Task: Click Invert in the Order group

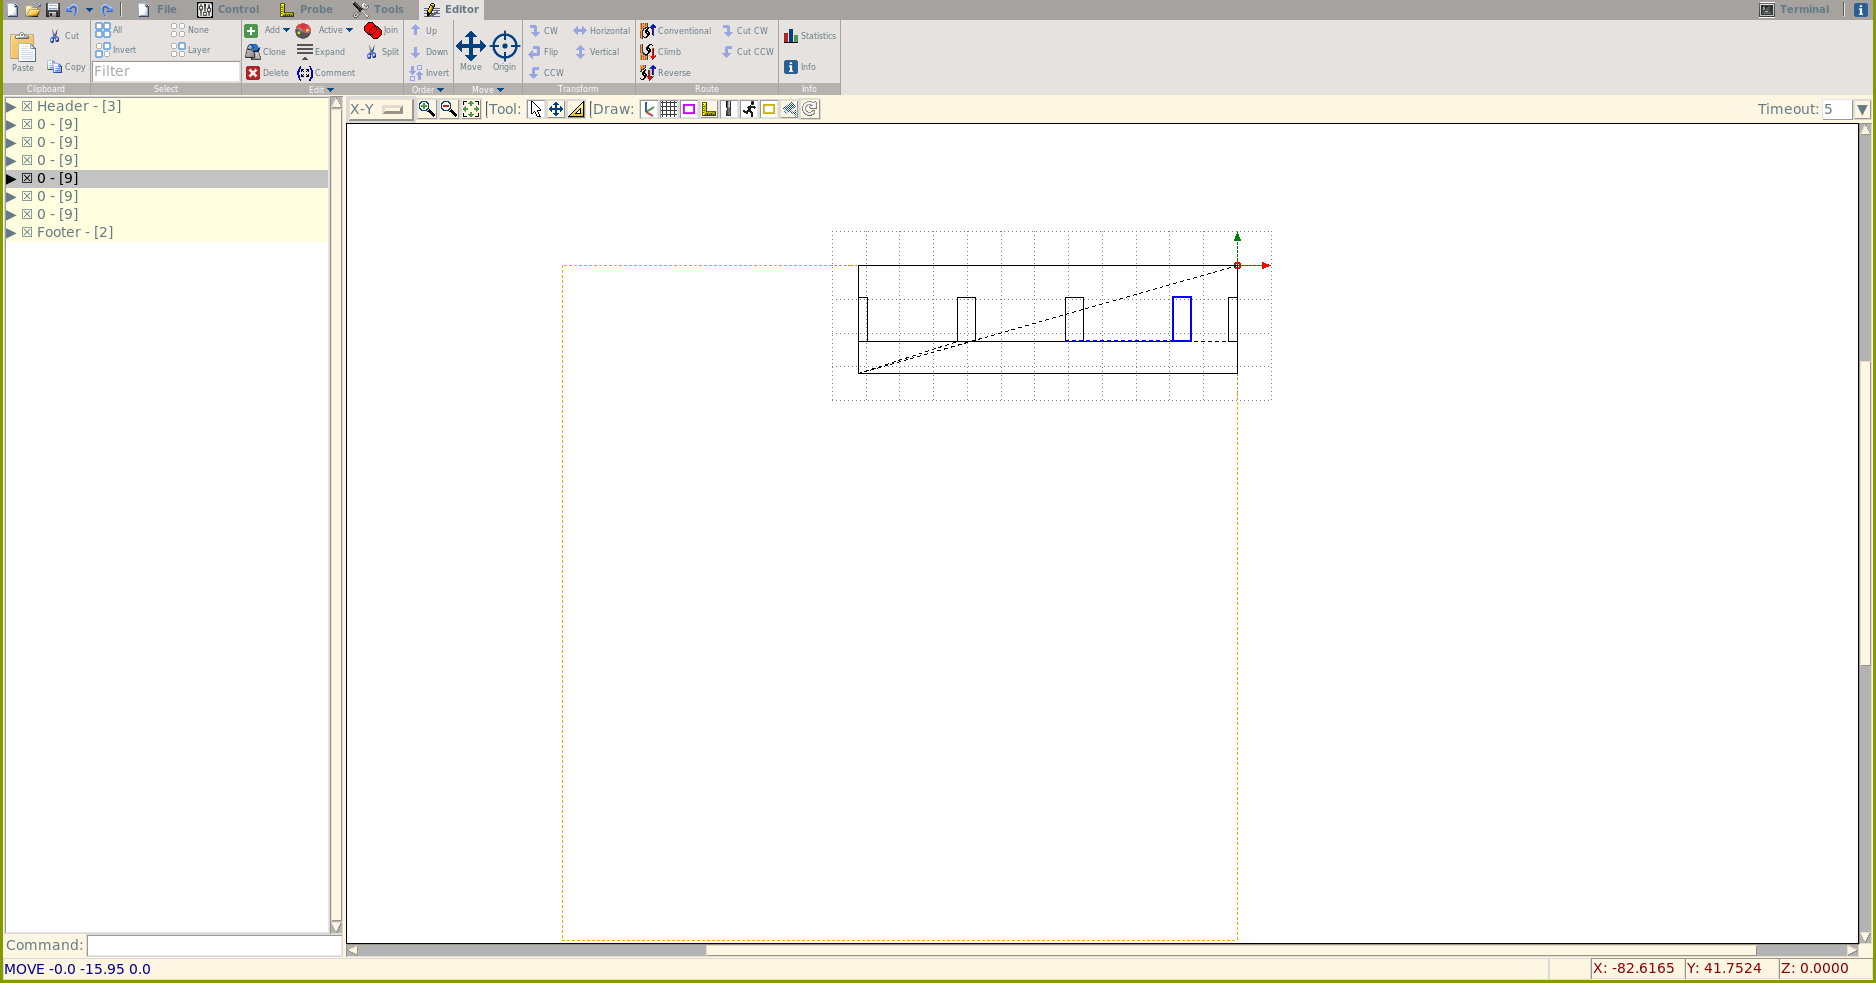Action: coord(429,73)
